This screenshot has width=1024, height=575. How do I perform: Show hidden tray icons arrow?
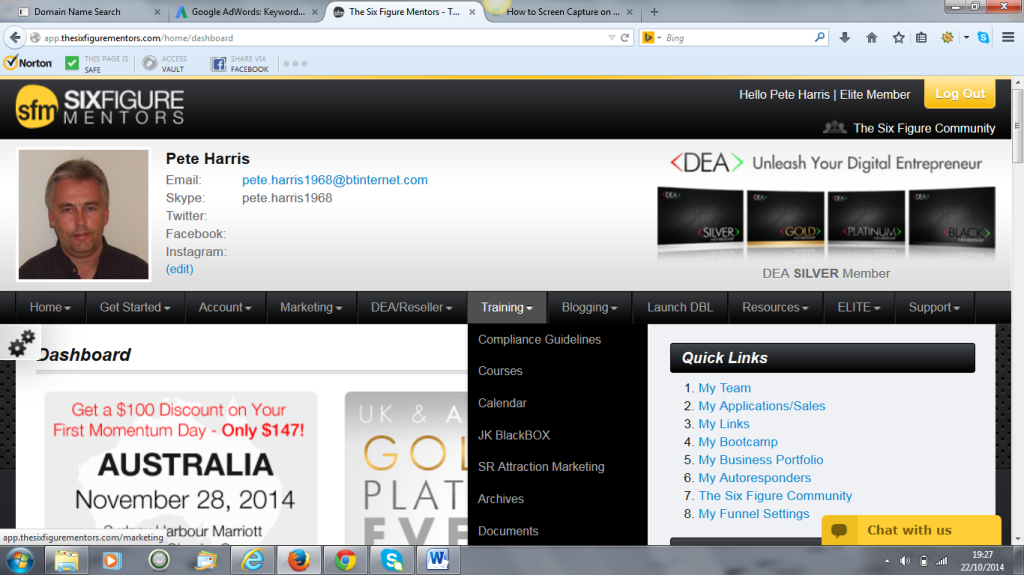click(x=887, y=561)
